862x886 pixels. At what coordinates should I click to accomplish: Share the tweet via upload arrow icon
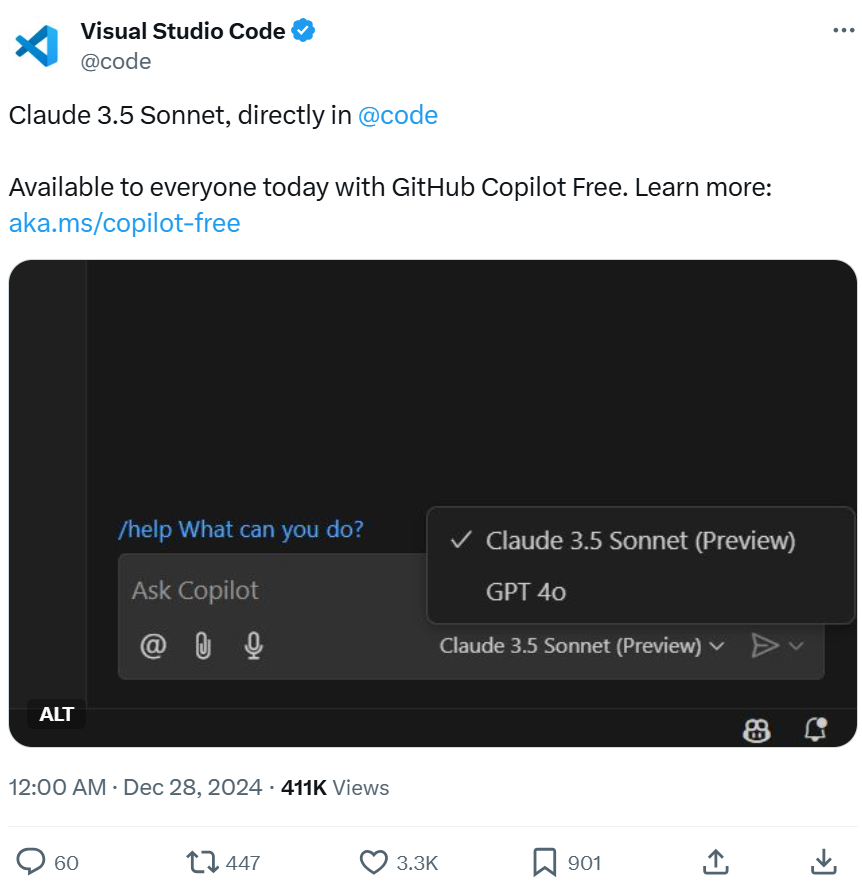point(716,862)
